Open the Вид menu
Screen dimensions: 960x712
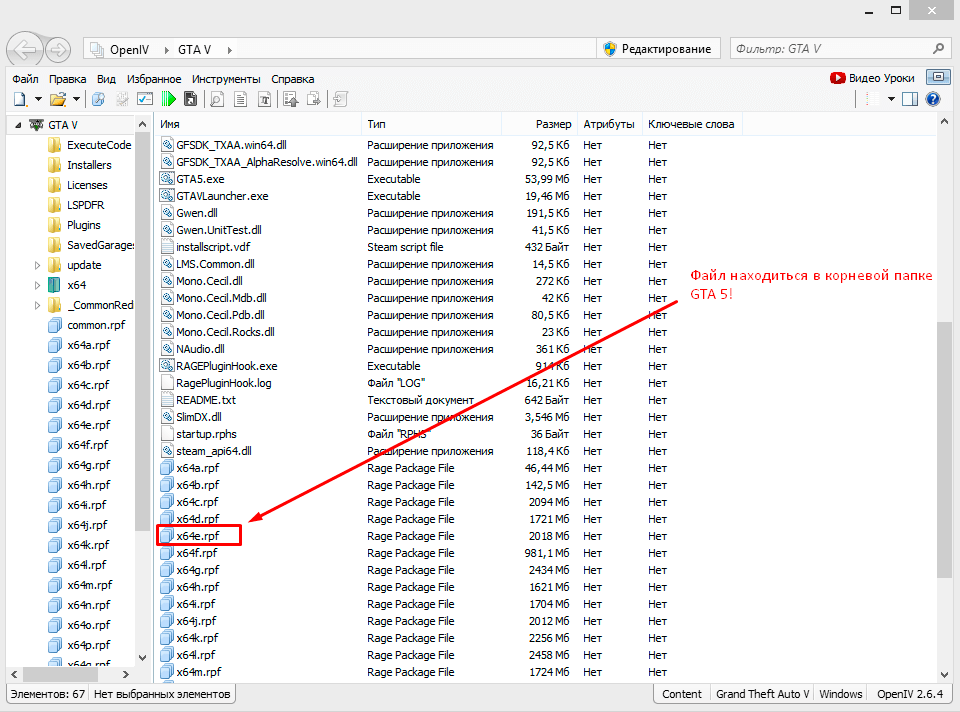click(106, 79)
